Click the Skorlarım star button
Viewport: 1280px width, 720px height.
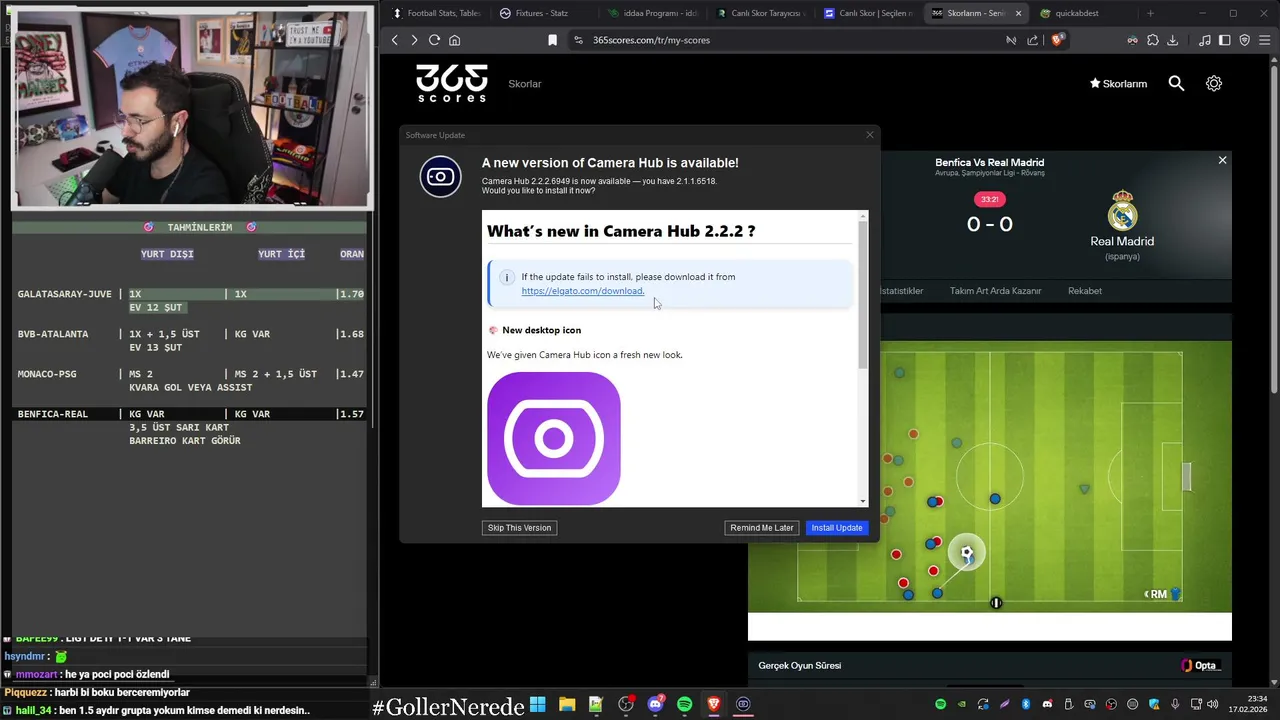pos(1118,84)
